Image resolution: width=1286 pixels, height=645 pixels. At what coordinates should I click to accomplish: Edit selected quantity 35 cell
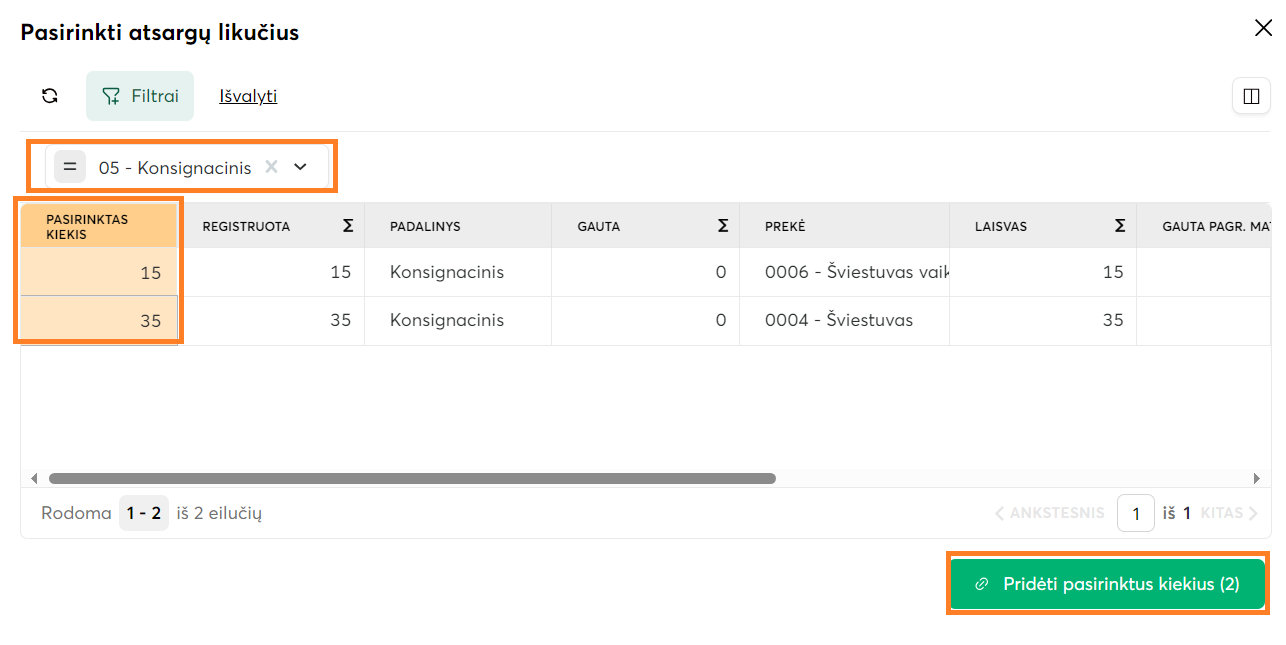[x=99, y=321]
